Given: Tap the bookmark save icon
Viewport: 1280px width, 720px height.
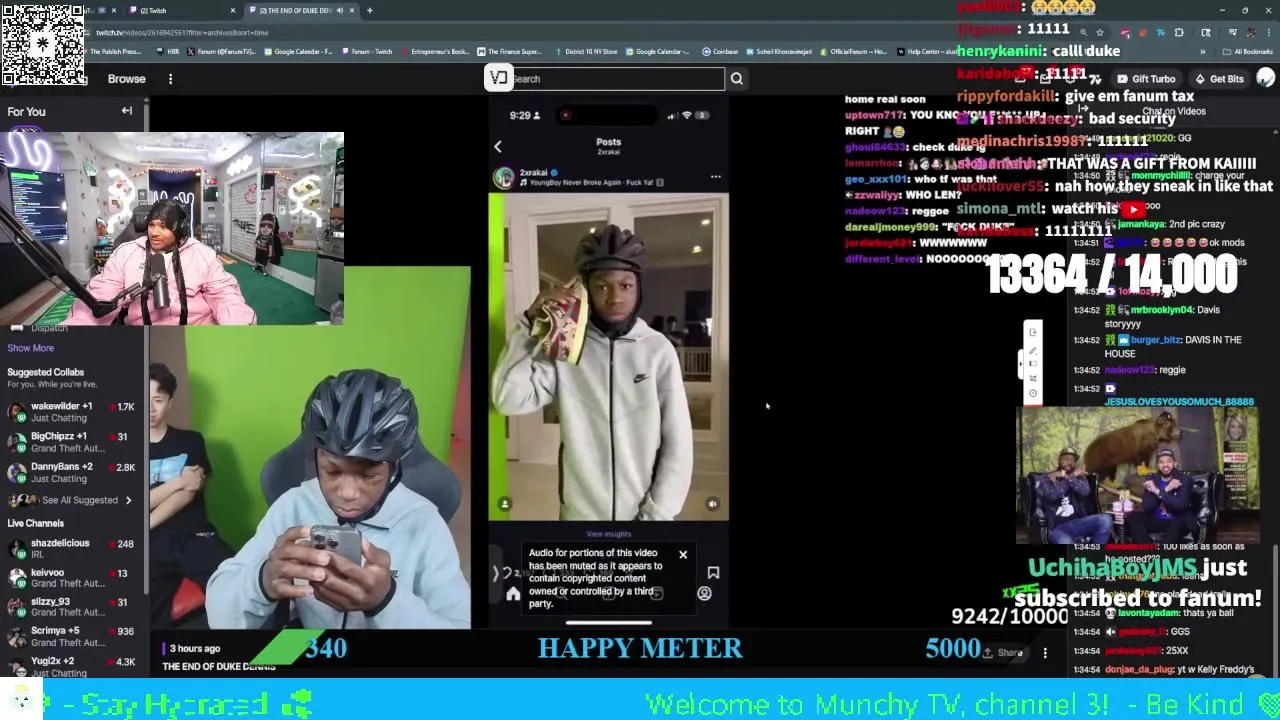Looking at the screenshot, I should (x=713, y=573).
